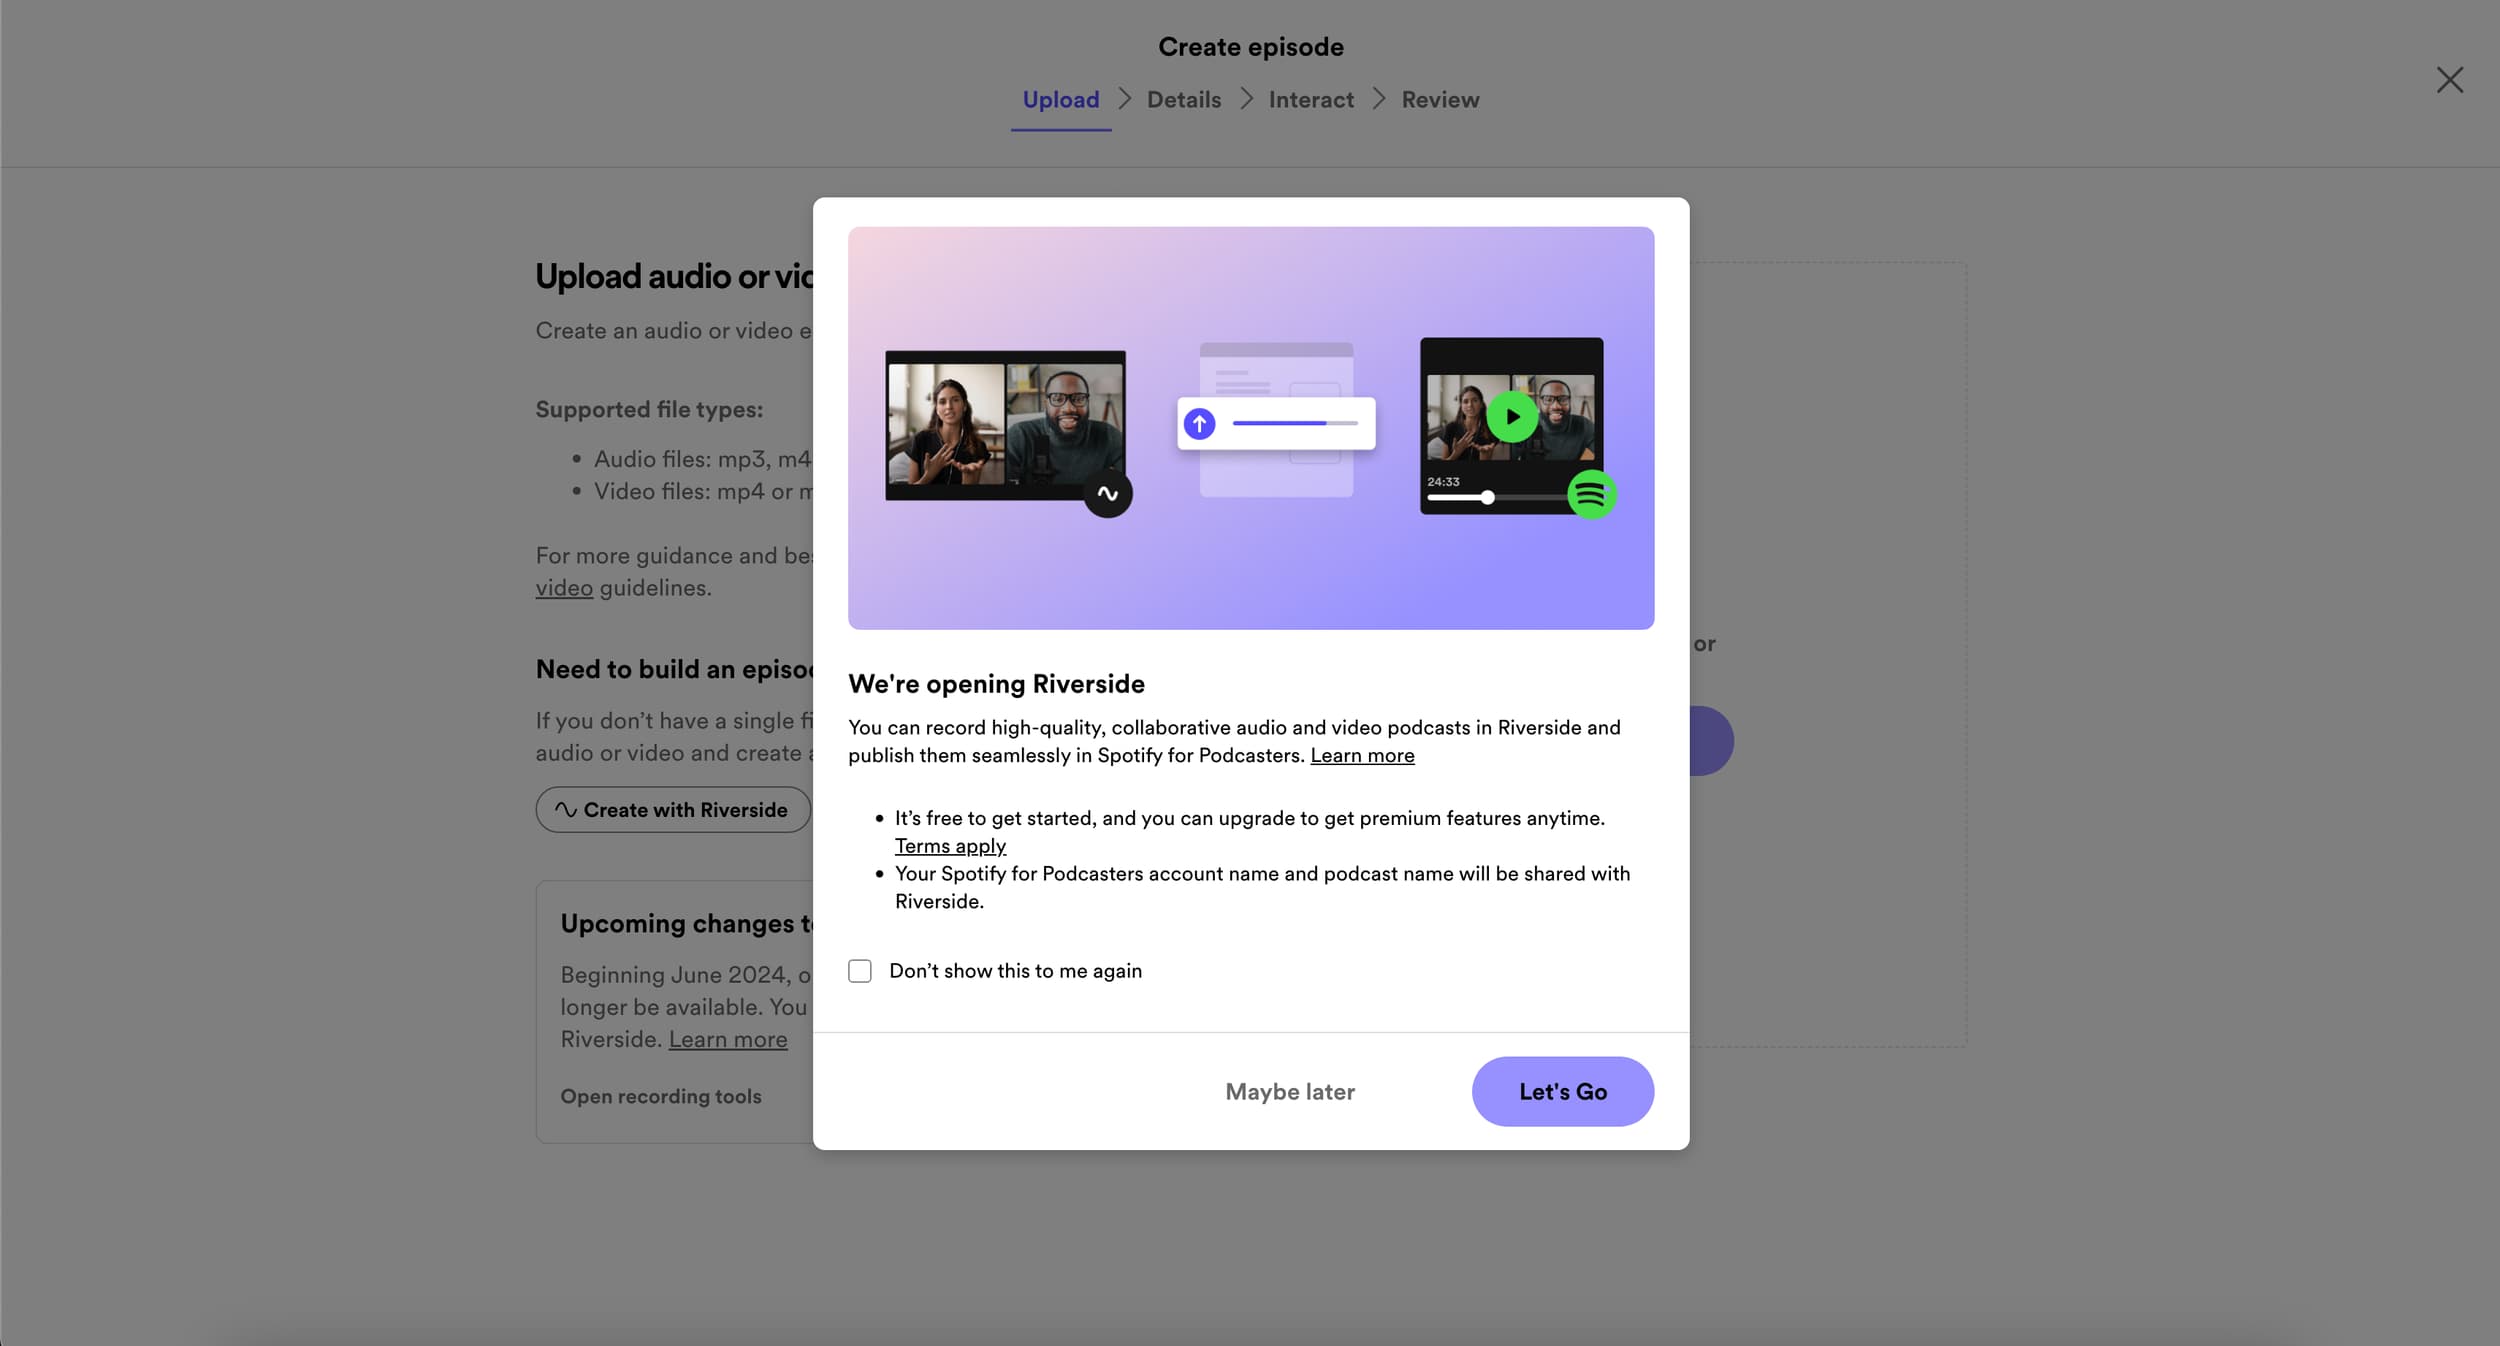Click the two-person video call thumbnail
2500x1346 pixels.
(x=1005, y=425)
